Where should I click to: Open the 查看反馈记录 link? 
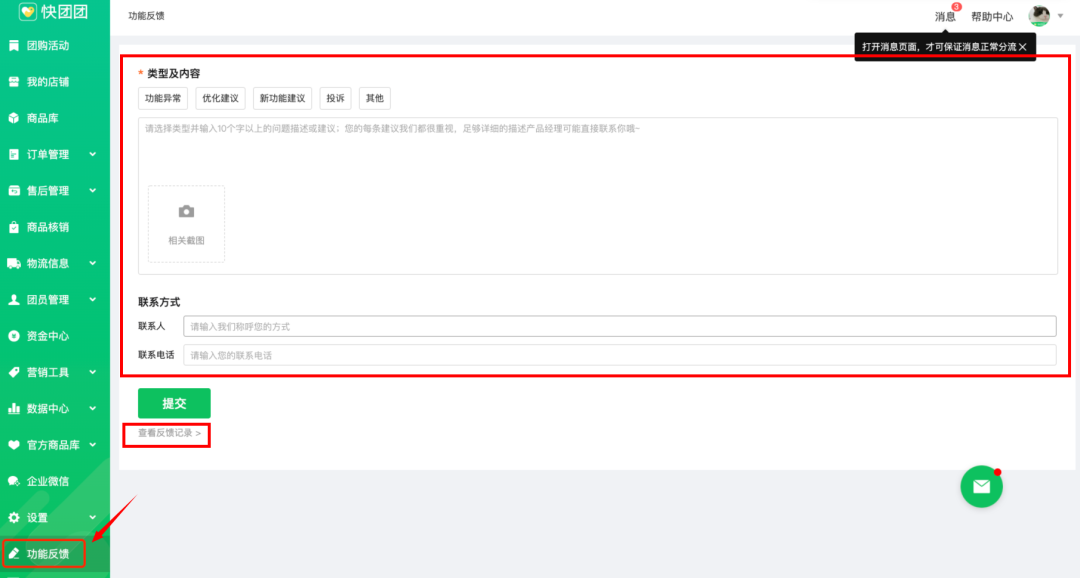tap(169, 434)
